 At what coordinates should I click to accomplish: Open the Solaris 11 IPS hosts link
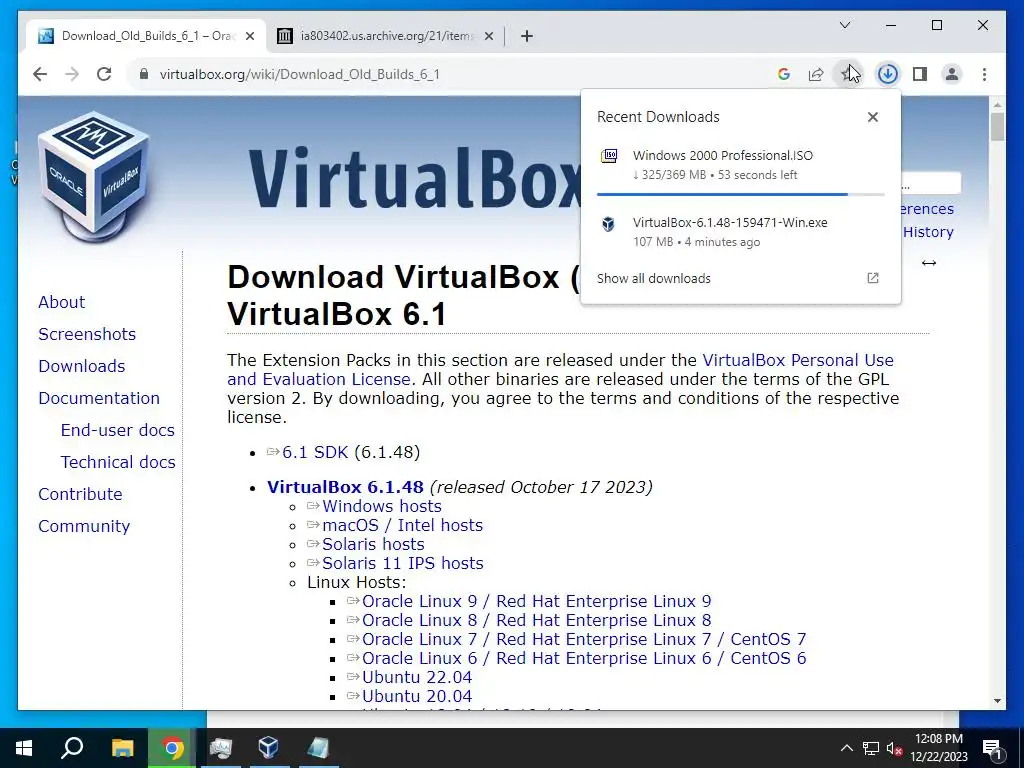(402, 563)
